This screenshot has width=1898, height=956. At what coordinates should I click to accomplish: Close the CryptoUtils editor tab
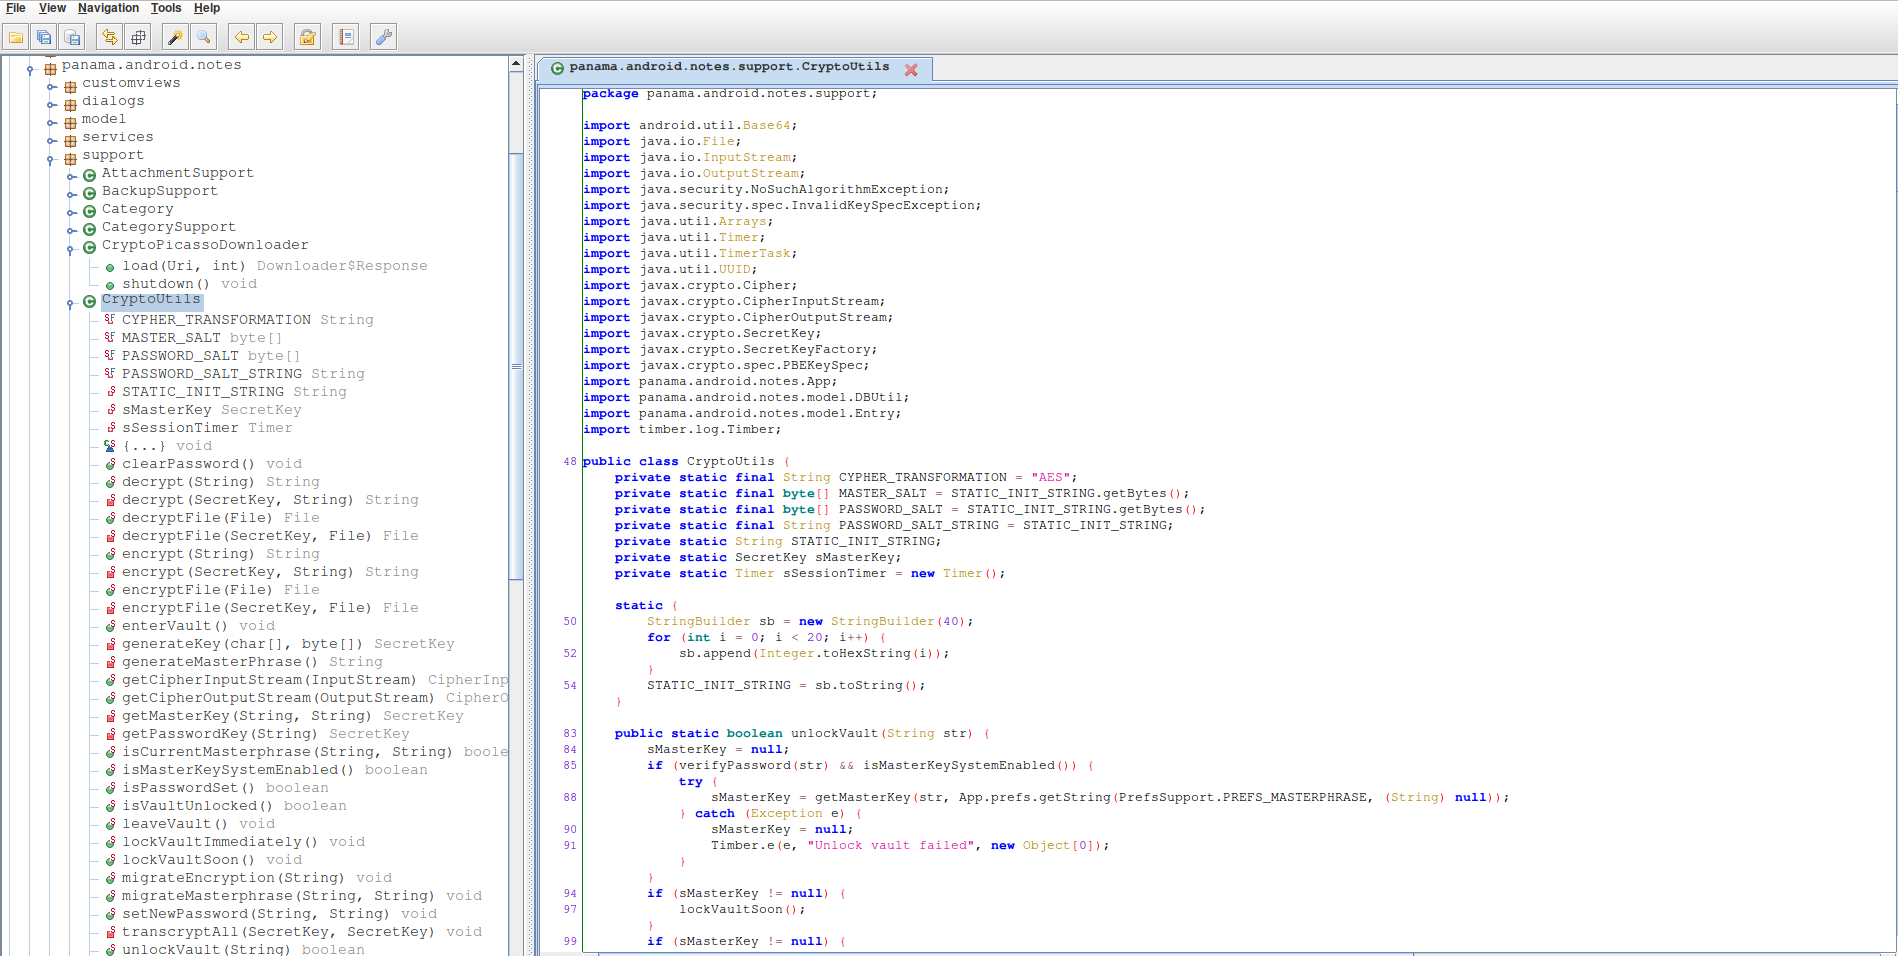[x=911, y=70]
